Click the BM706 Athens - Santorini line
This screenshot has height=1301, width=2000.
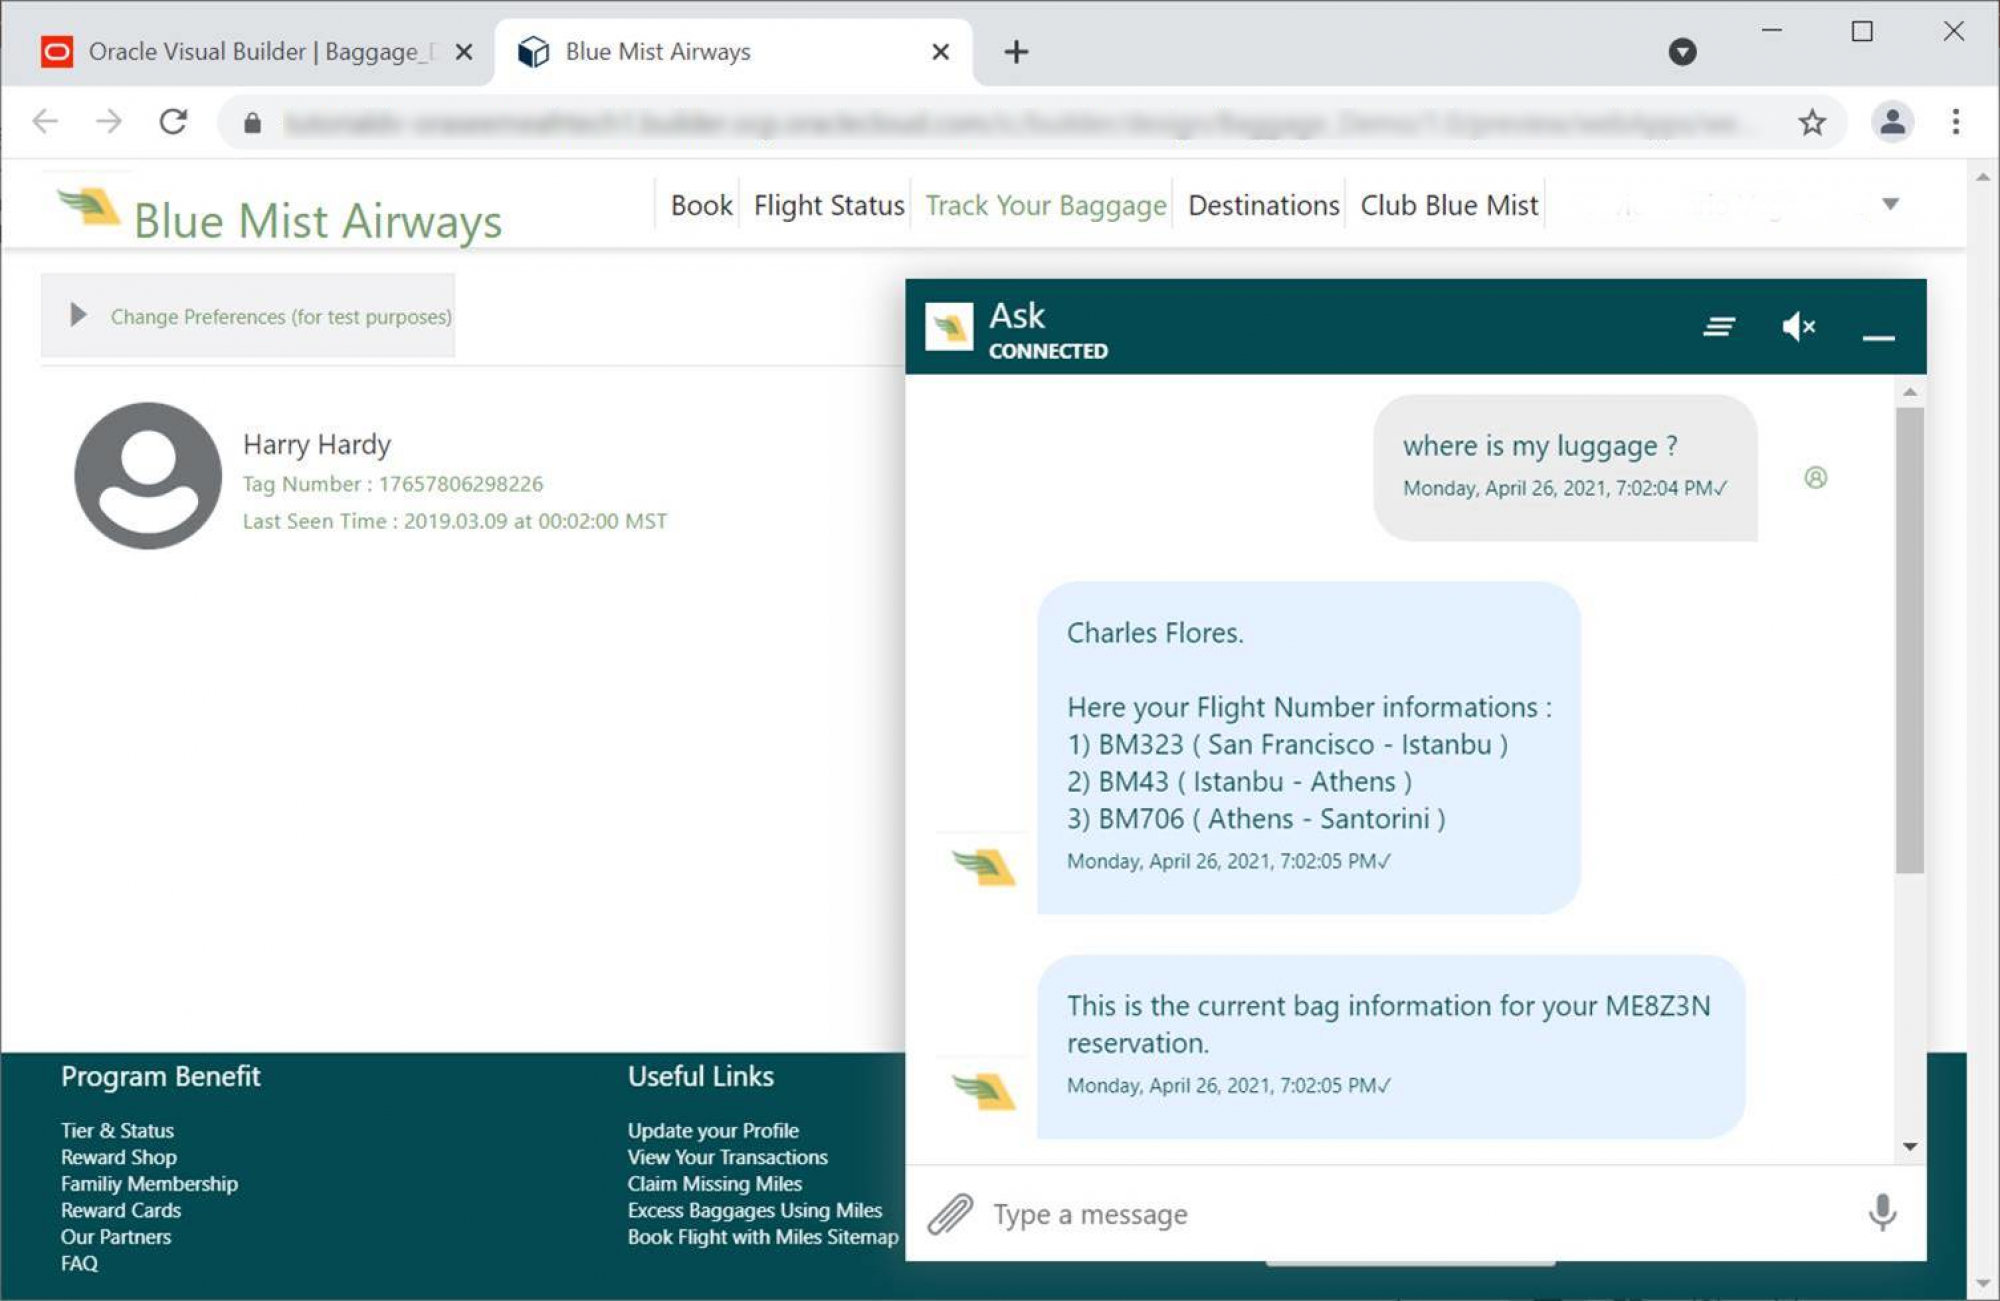[1256, 819]
